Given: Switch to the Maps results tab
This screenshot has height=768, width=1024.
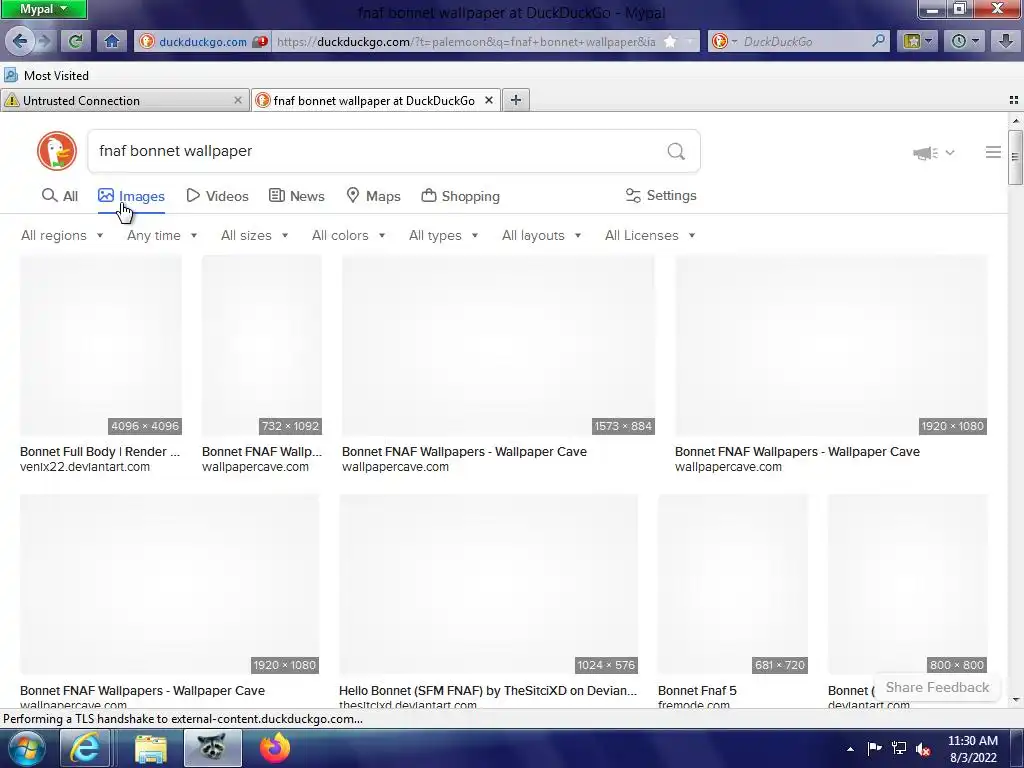Looking at the screenshot, I should tap(373, 196).
